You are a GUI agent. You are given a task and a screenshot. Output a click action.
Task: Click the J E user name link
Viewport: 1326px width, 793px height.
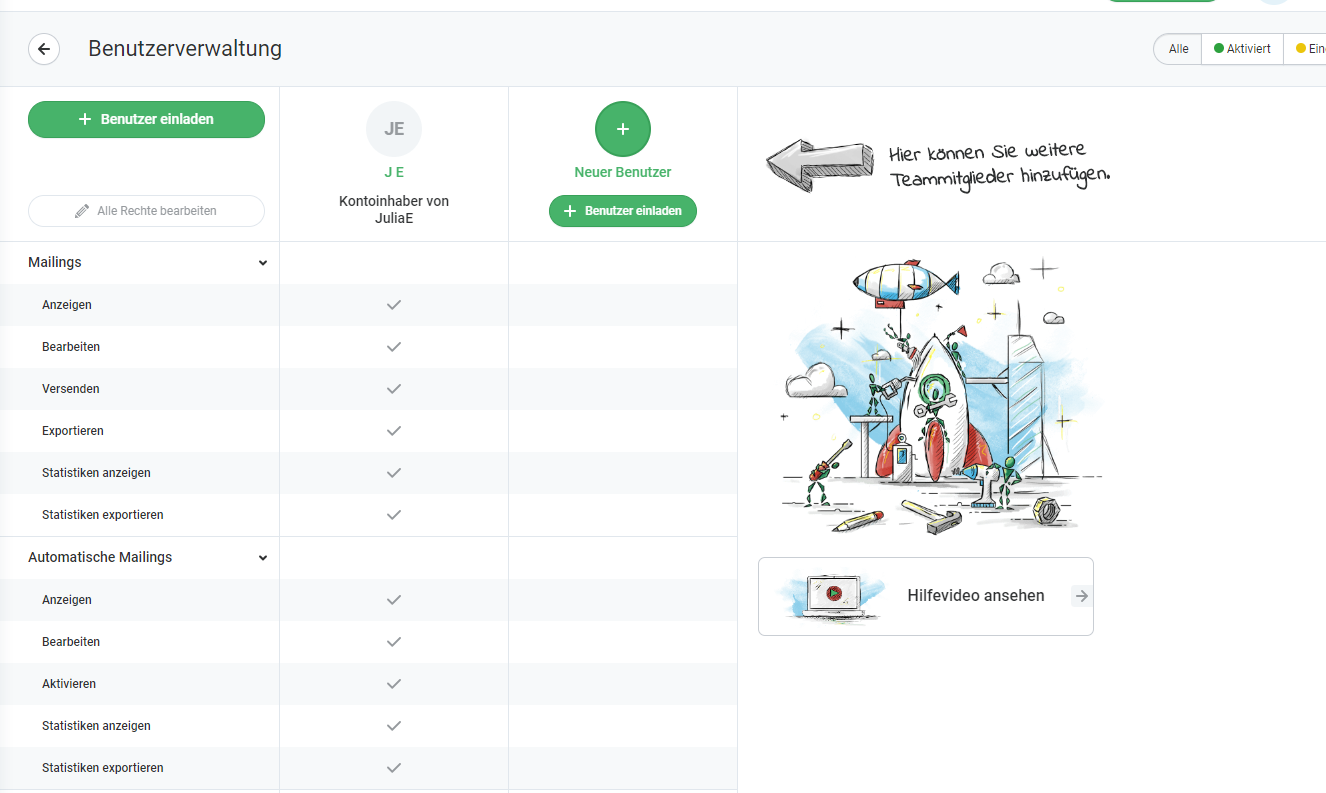click(x=394, y=172)
